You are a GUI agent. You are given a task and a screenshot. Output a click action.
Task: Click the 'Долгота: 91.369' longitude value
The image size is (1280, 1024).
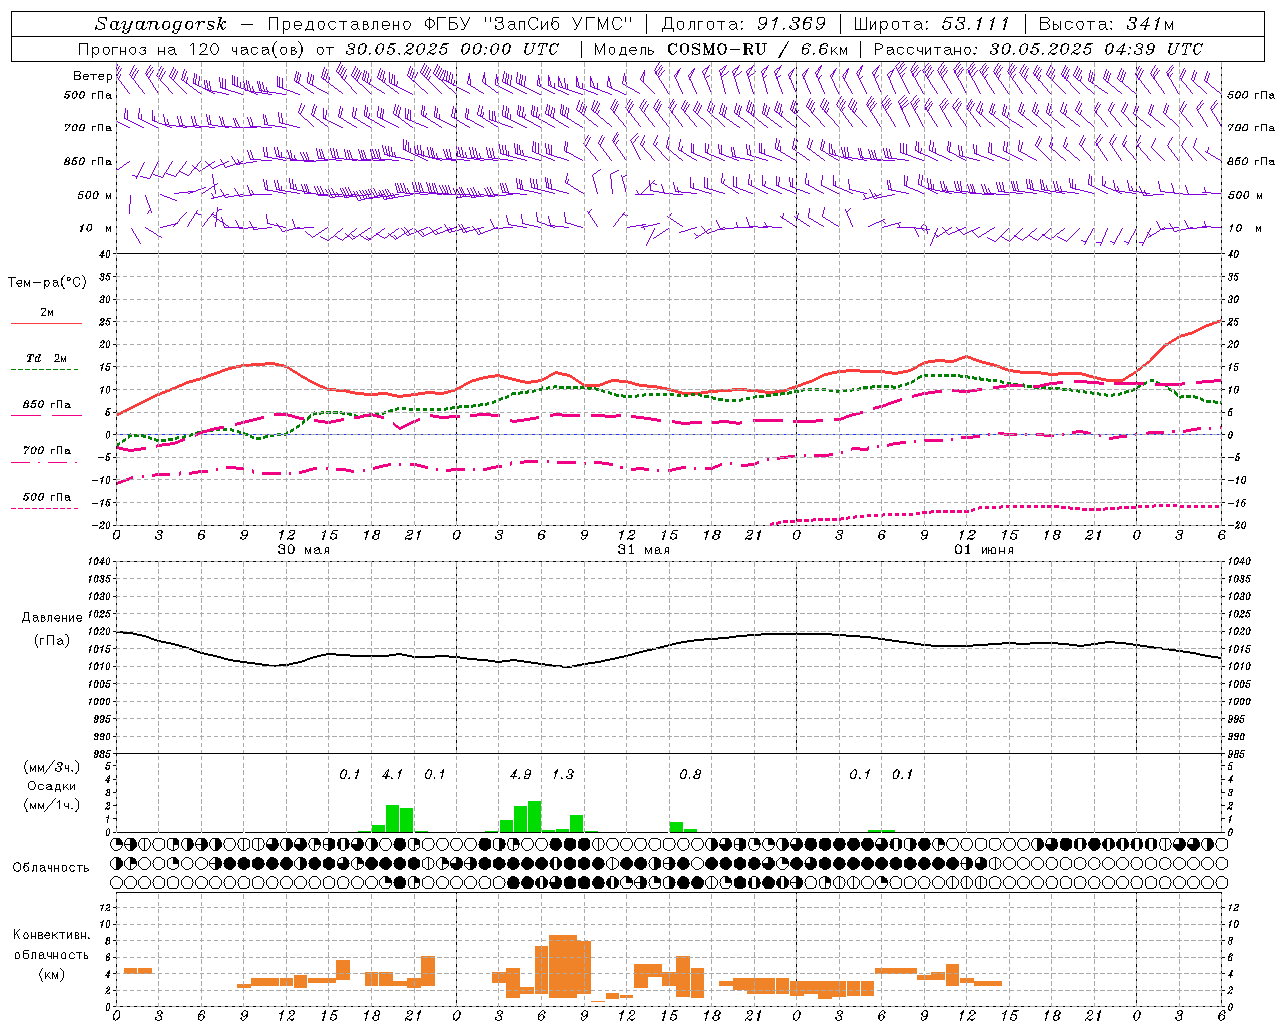pyautogui.click(x=745, y=24)
